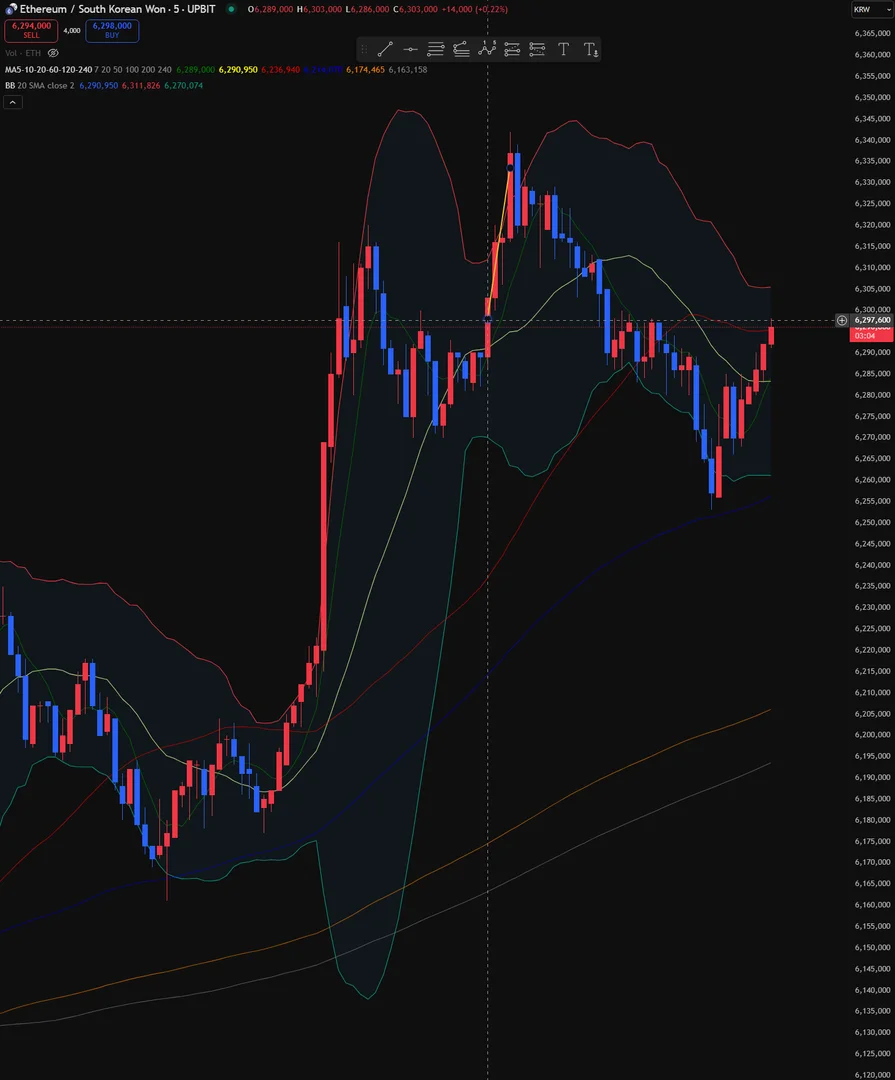The image size is (895, 1080).
Task: Select the Long Position drawing tool
Action: 512,50
